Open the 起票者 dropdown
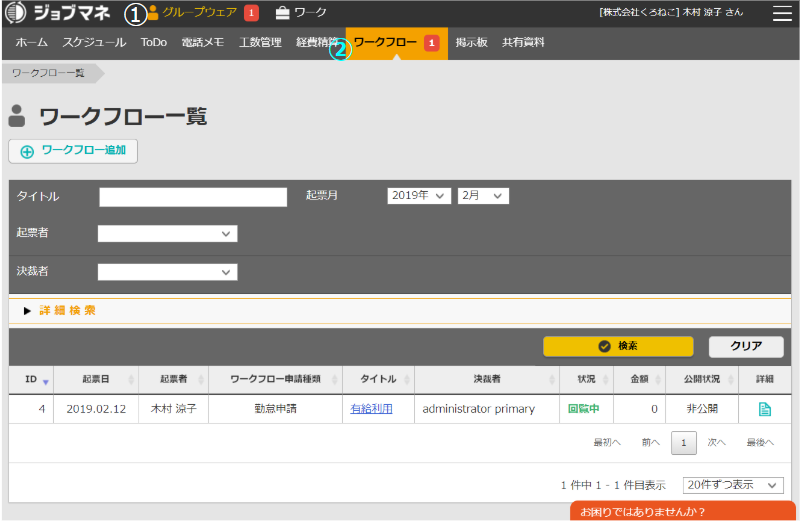801x522 pixels. (168, 234)
